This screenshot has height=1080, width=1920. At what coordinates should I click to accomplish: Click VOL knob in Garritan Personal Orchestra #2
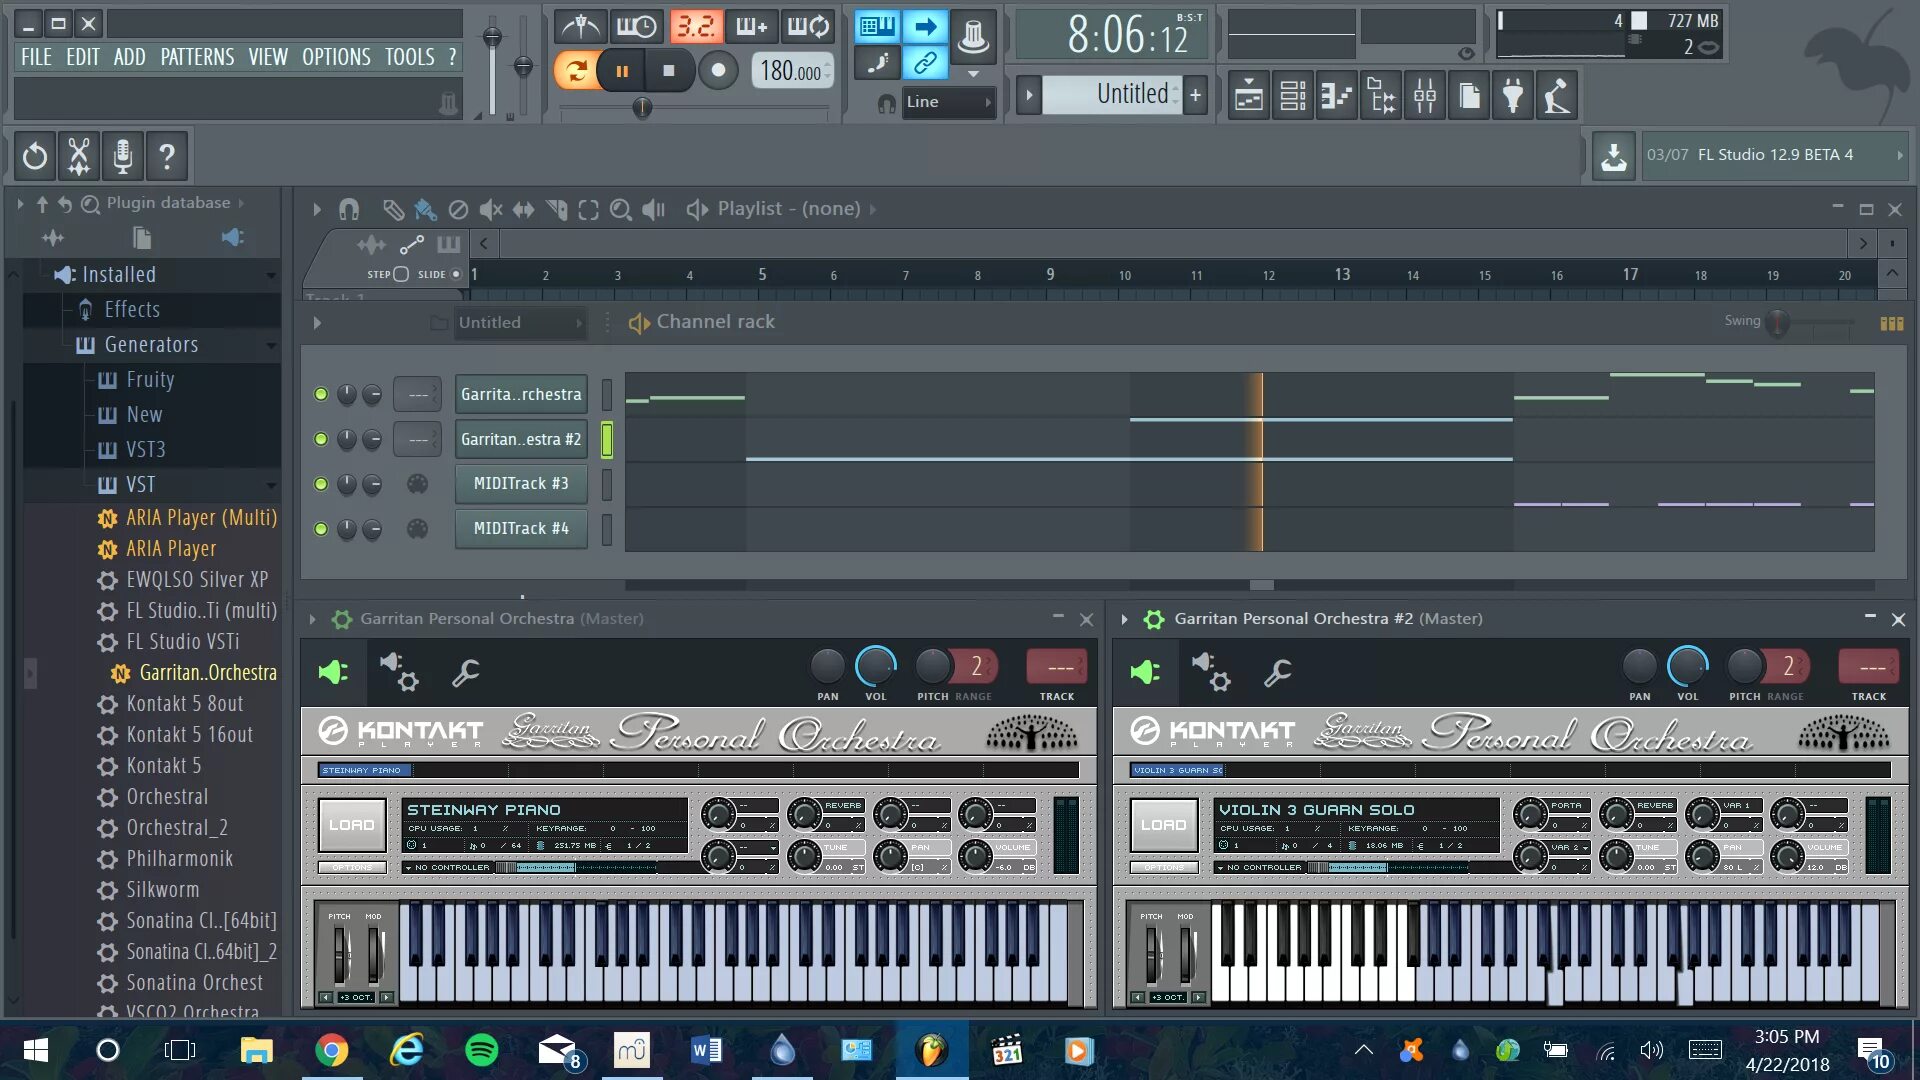tap(1688, 666)
